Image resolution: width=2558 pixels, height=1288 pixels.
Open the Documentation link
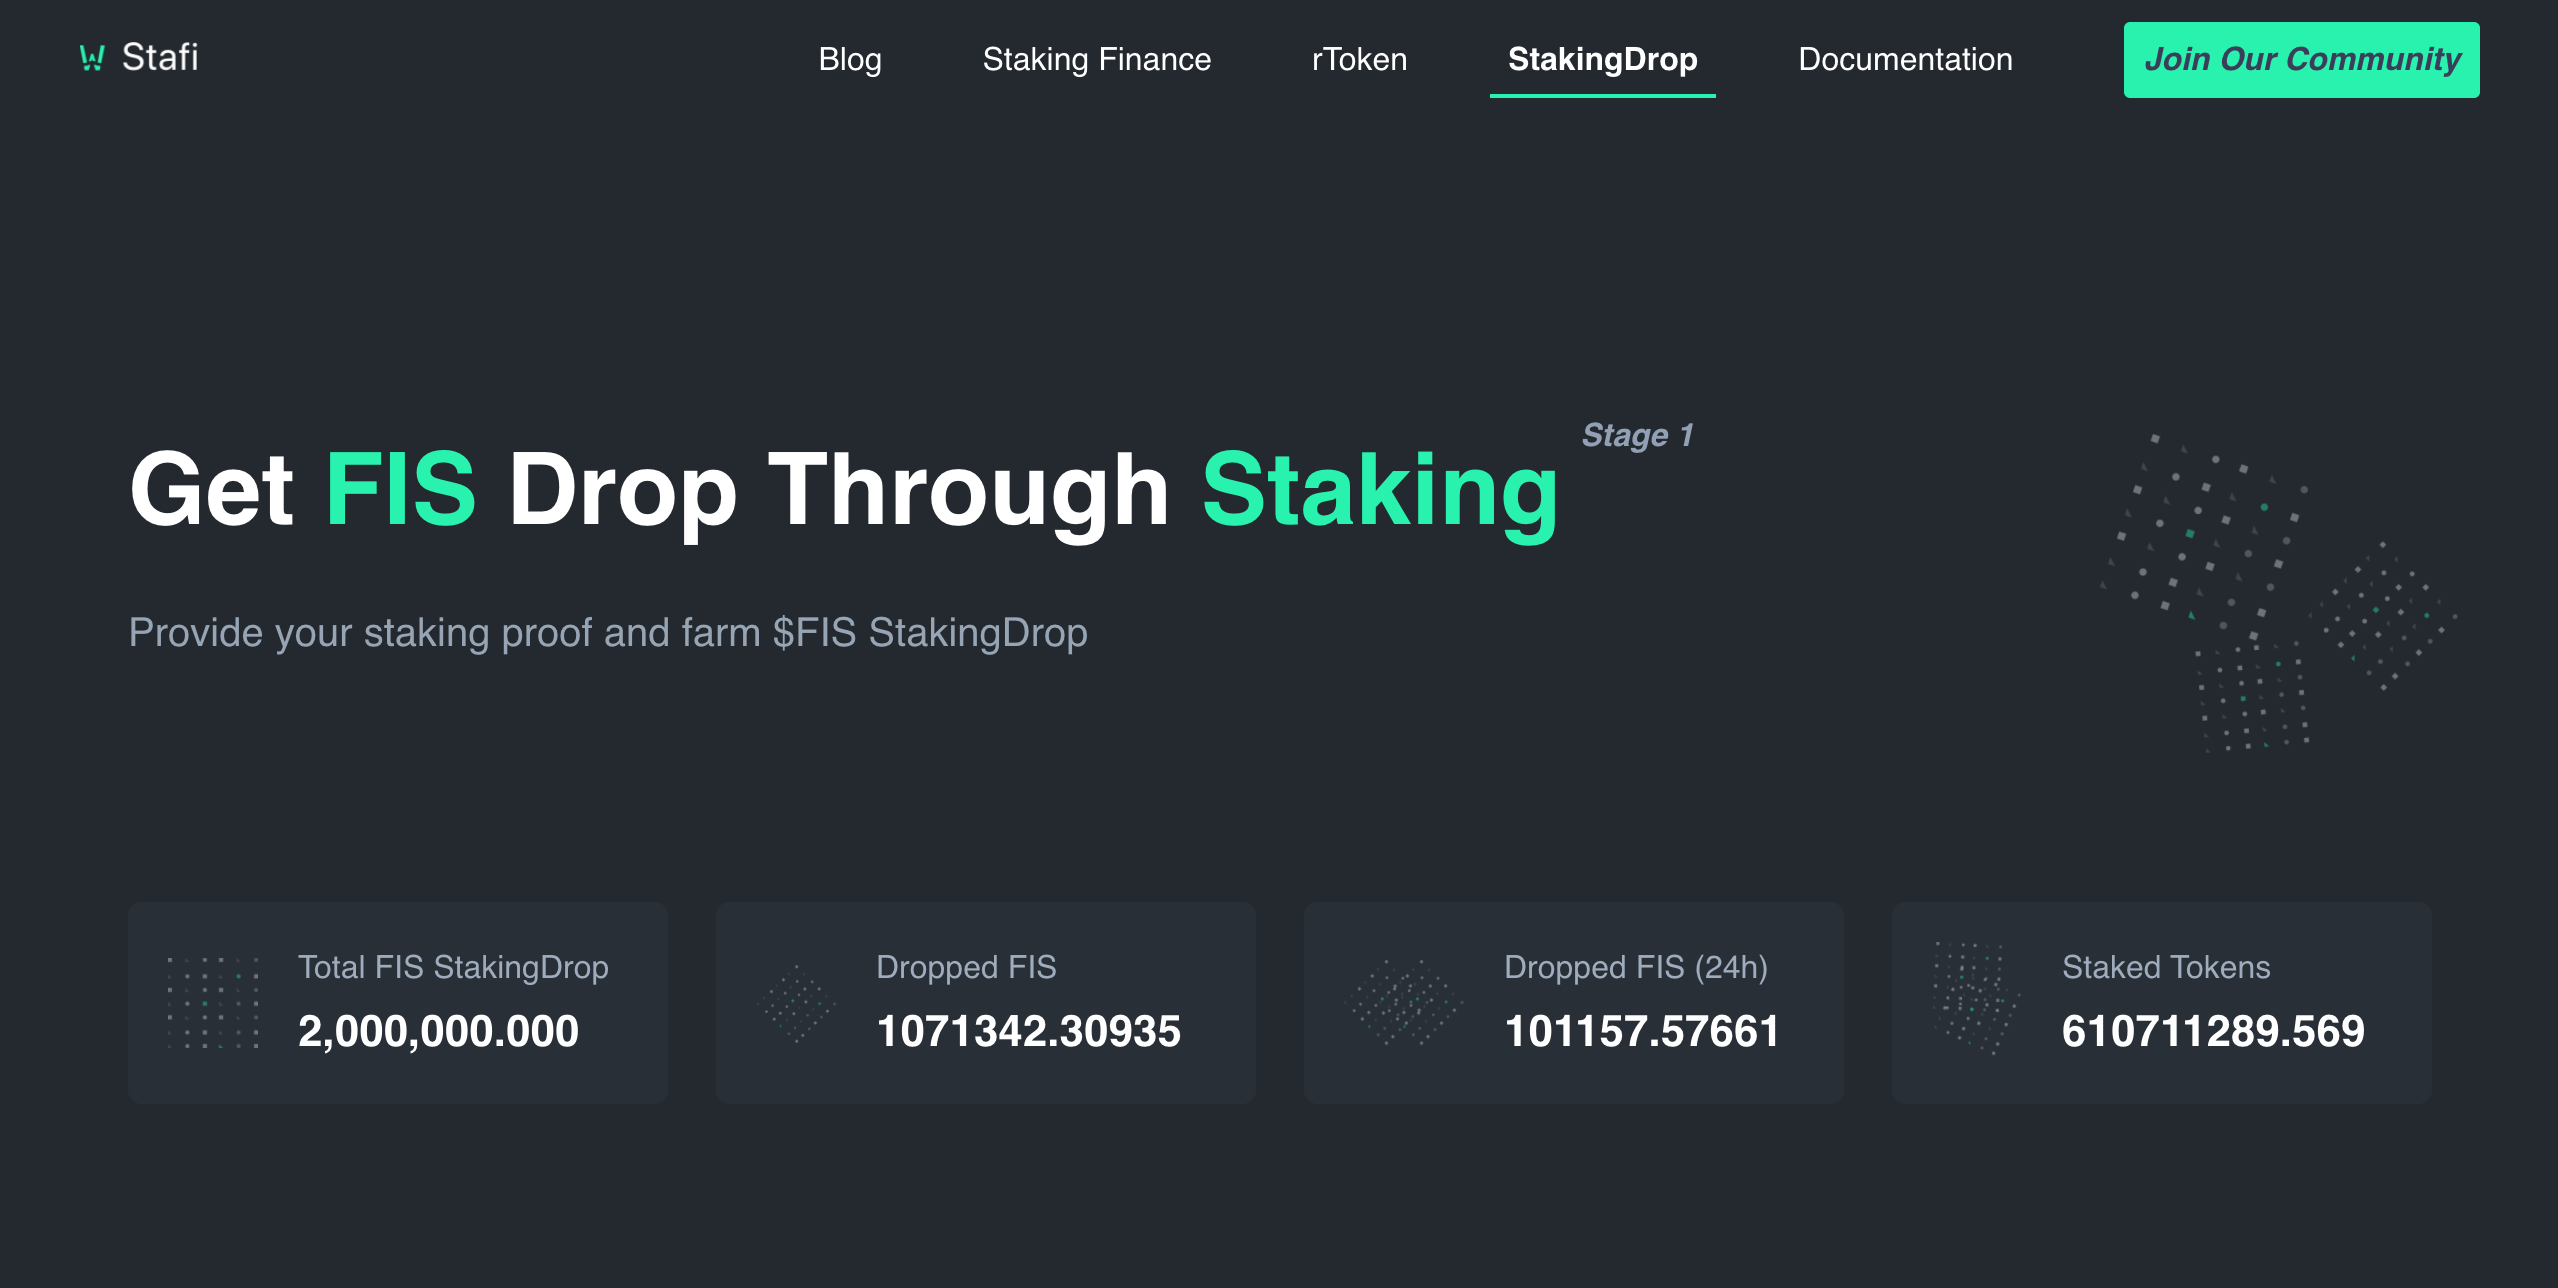tap(1906, 59)
